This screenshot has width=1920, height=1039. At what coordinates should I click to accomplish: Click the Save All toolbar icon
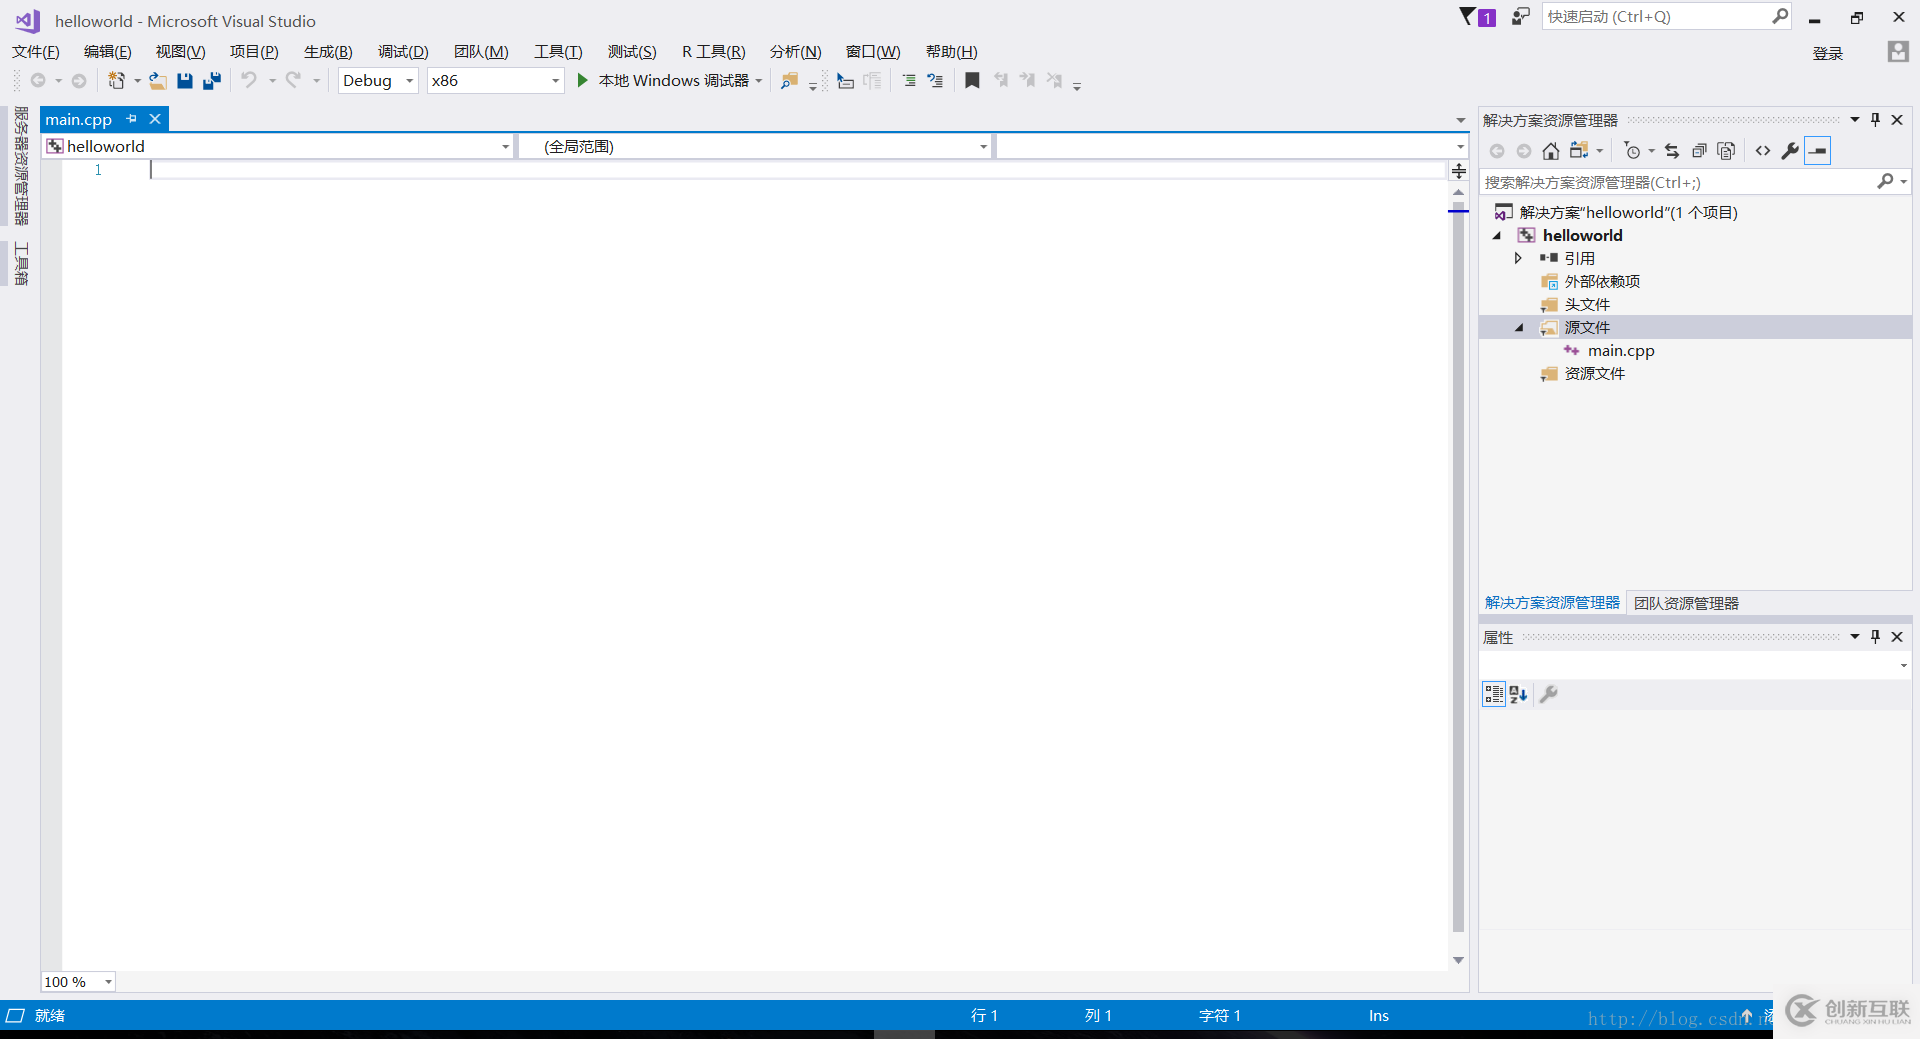click(x=211, y=81)
